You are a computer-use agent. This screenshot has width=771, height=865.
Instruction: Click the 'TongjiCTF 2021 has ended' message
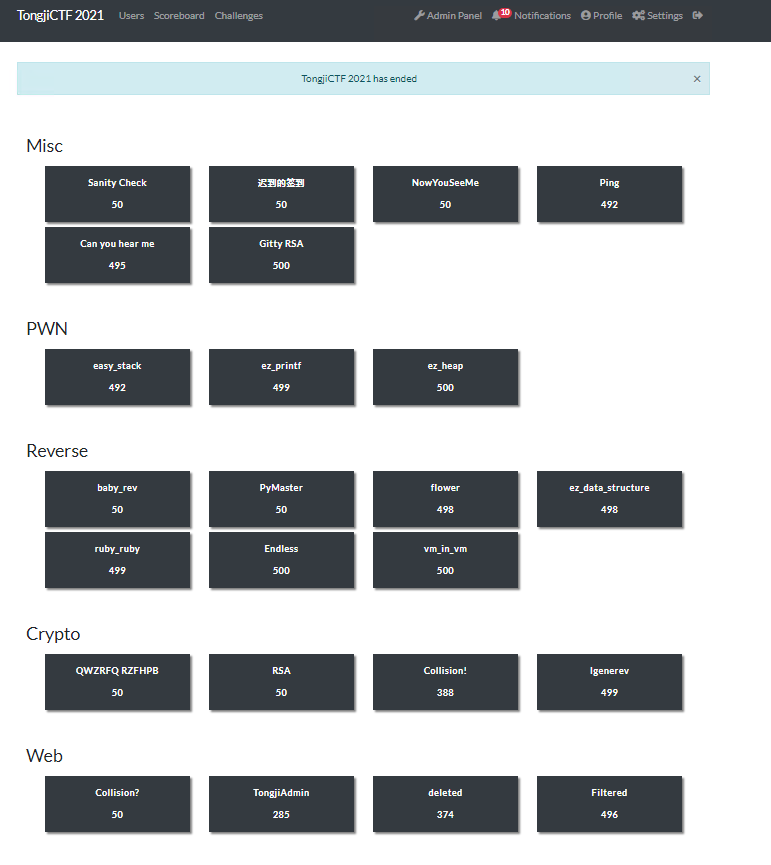tap(359, 79)
